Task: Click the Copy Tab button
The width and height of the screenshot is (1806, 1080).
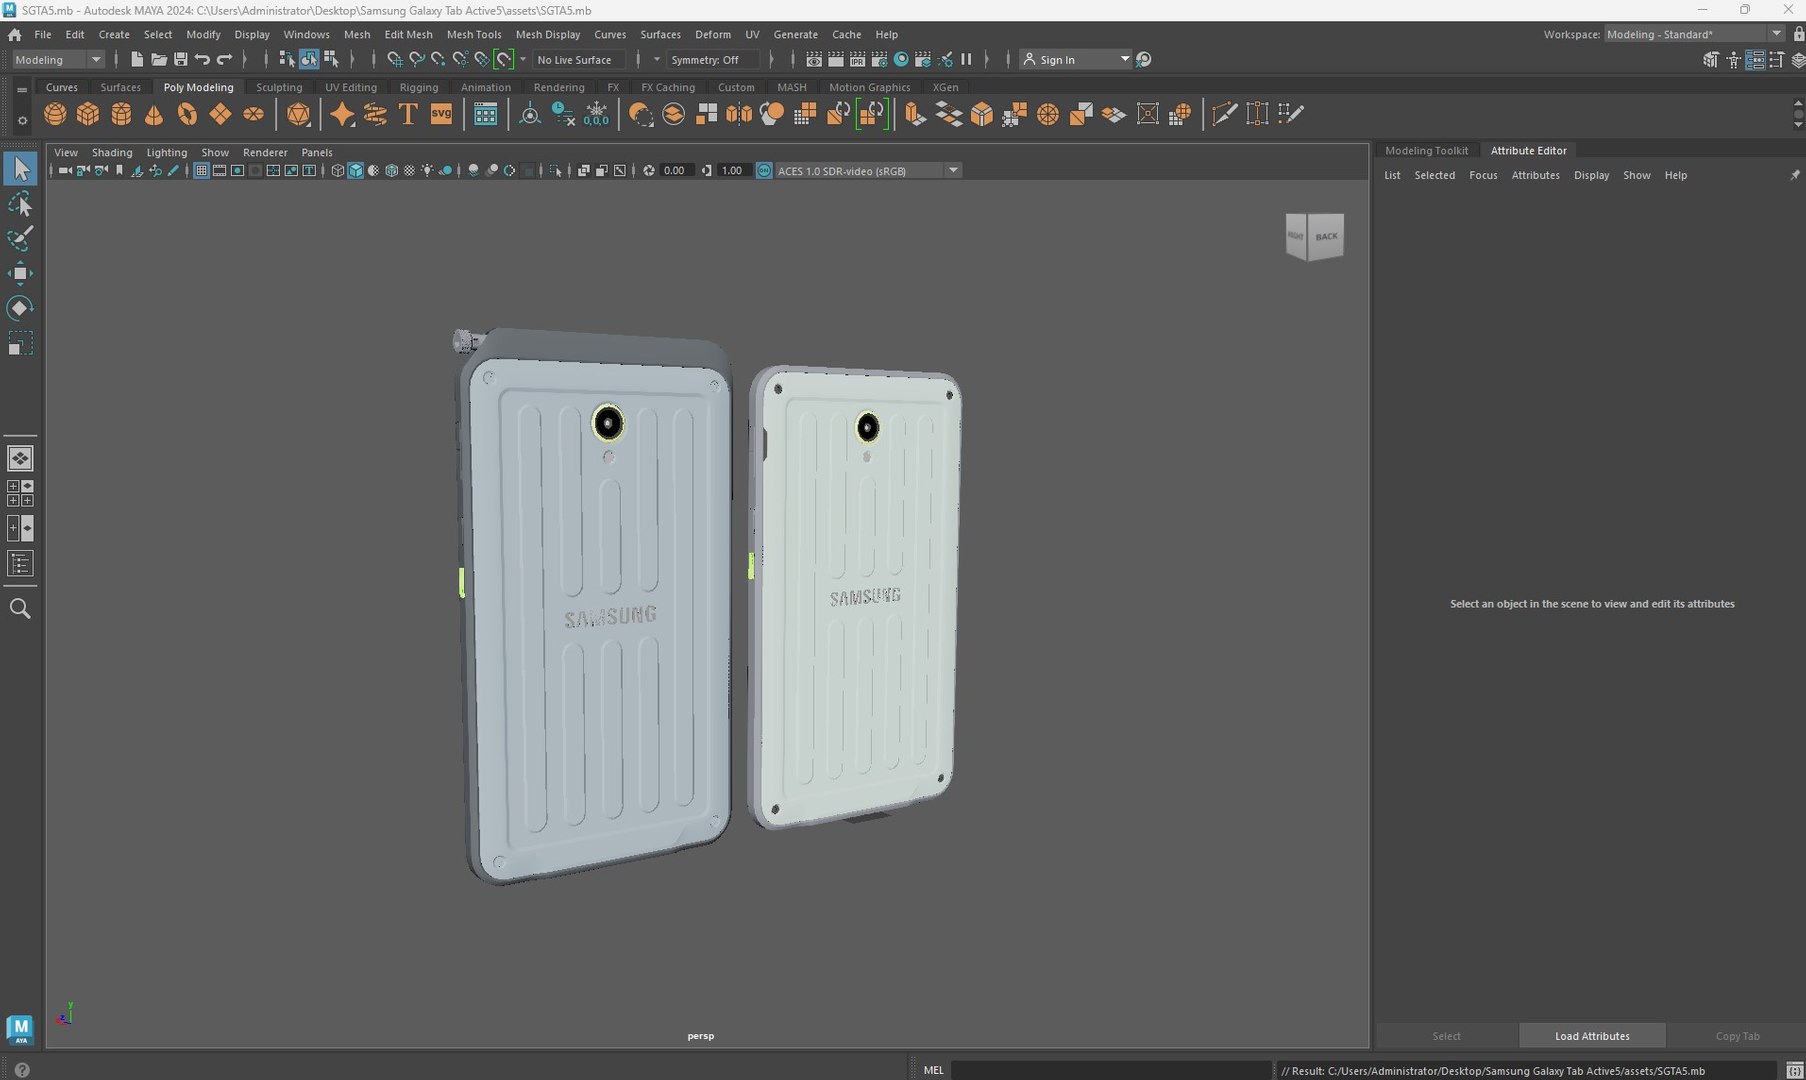Action: pyautogui.click(x=1737, y=1036)
